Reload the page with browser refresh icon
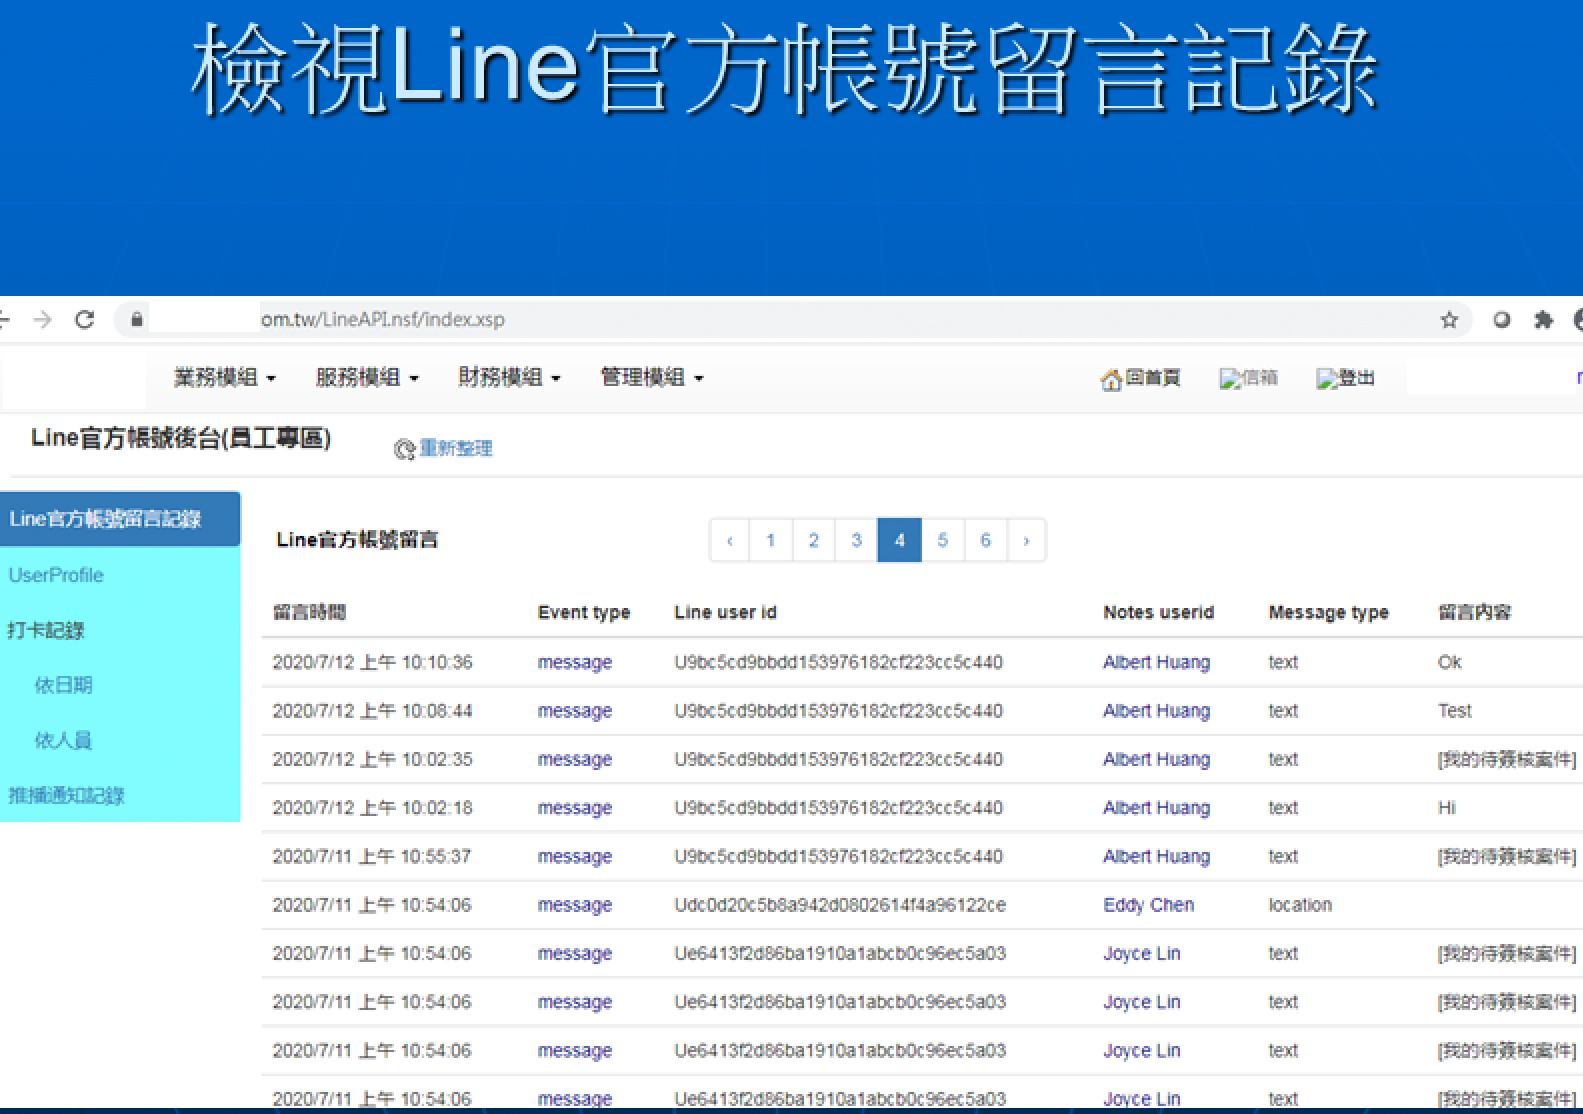 click(85, 320)
